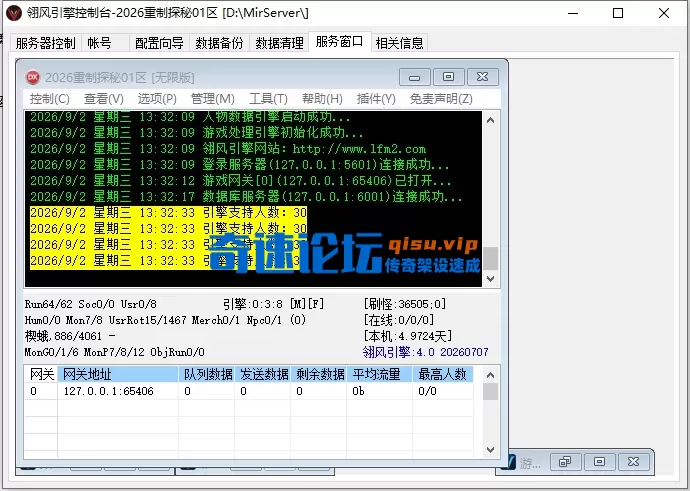
Task: Switch to the 帐号 tab
Action: 105,43
